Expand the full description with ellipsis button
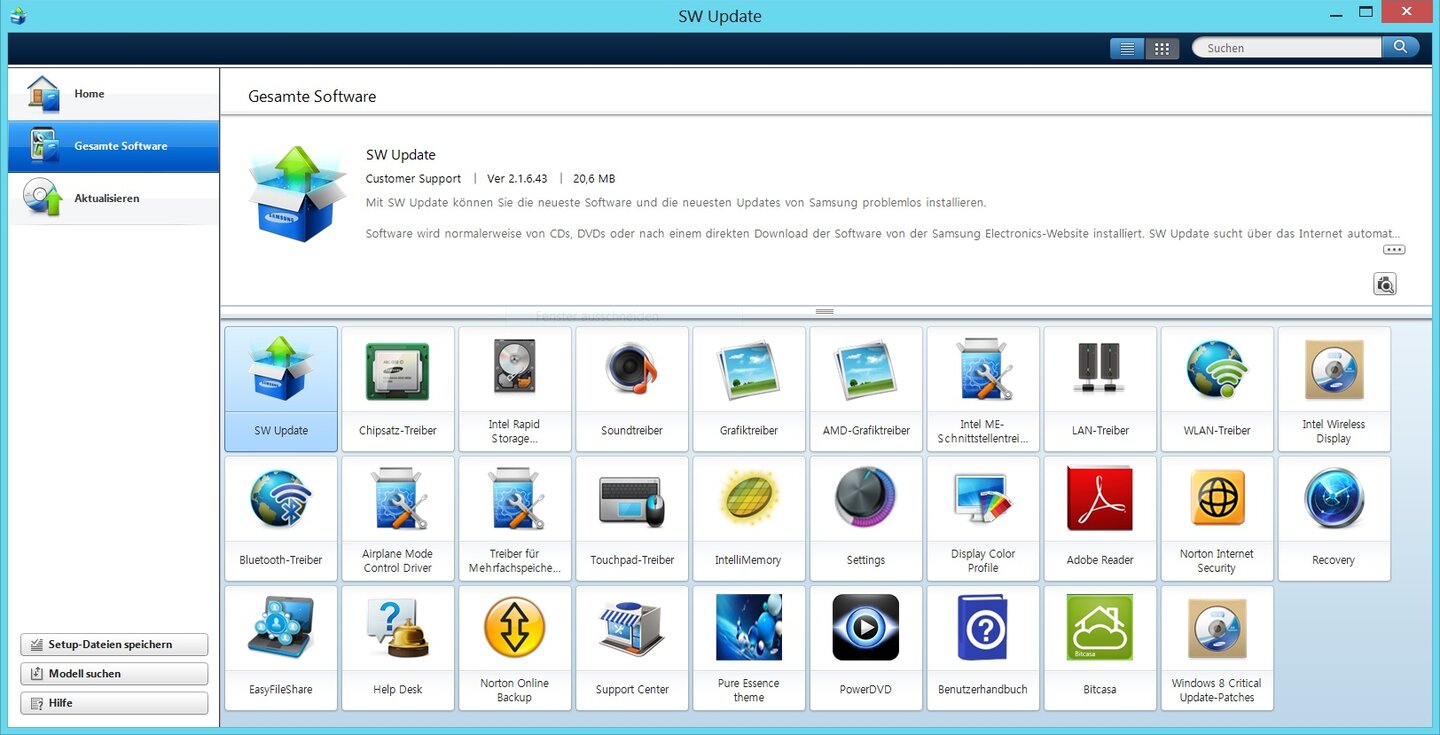The width and height of the screenshot is (1440, 735). click(1394, 250)
